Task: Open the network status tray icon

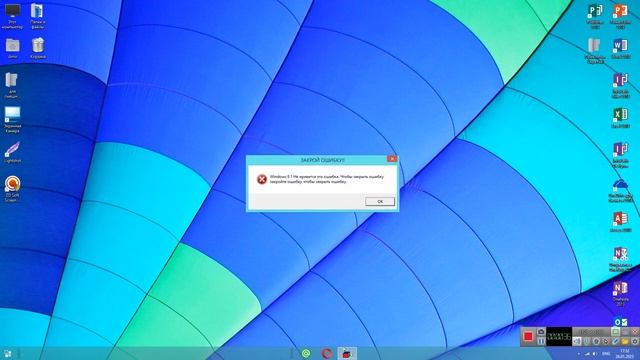Action: [587, 354]
